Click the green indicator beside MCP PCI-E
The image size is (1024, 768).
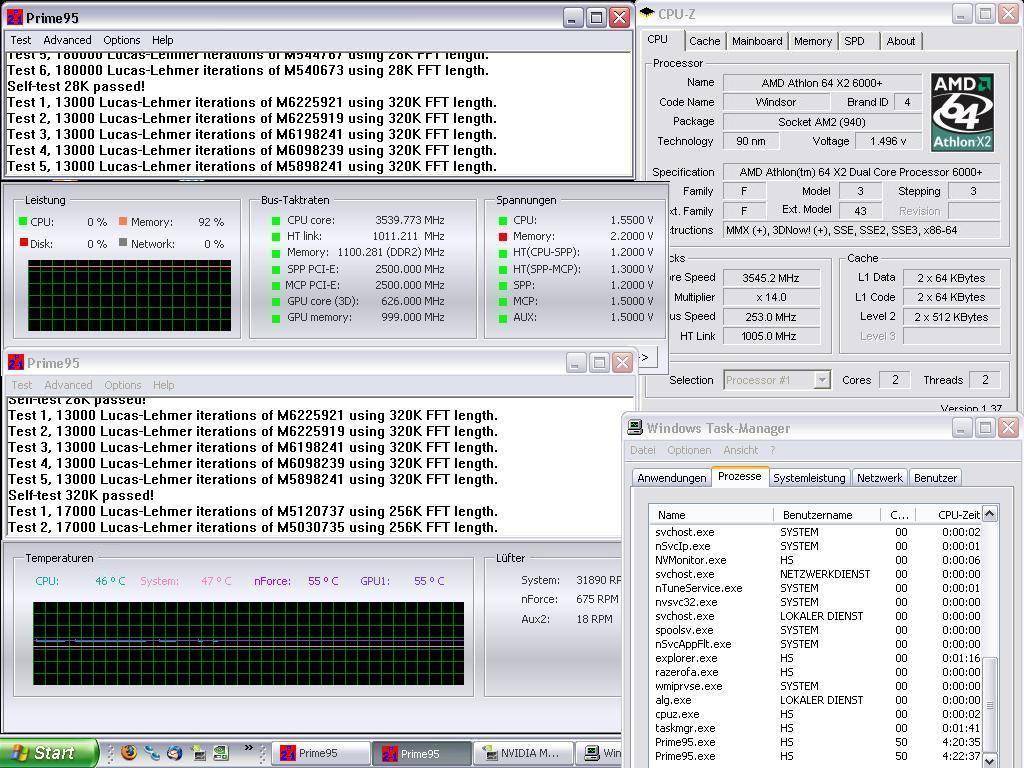[276, 285]
